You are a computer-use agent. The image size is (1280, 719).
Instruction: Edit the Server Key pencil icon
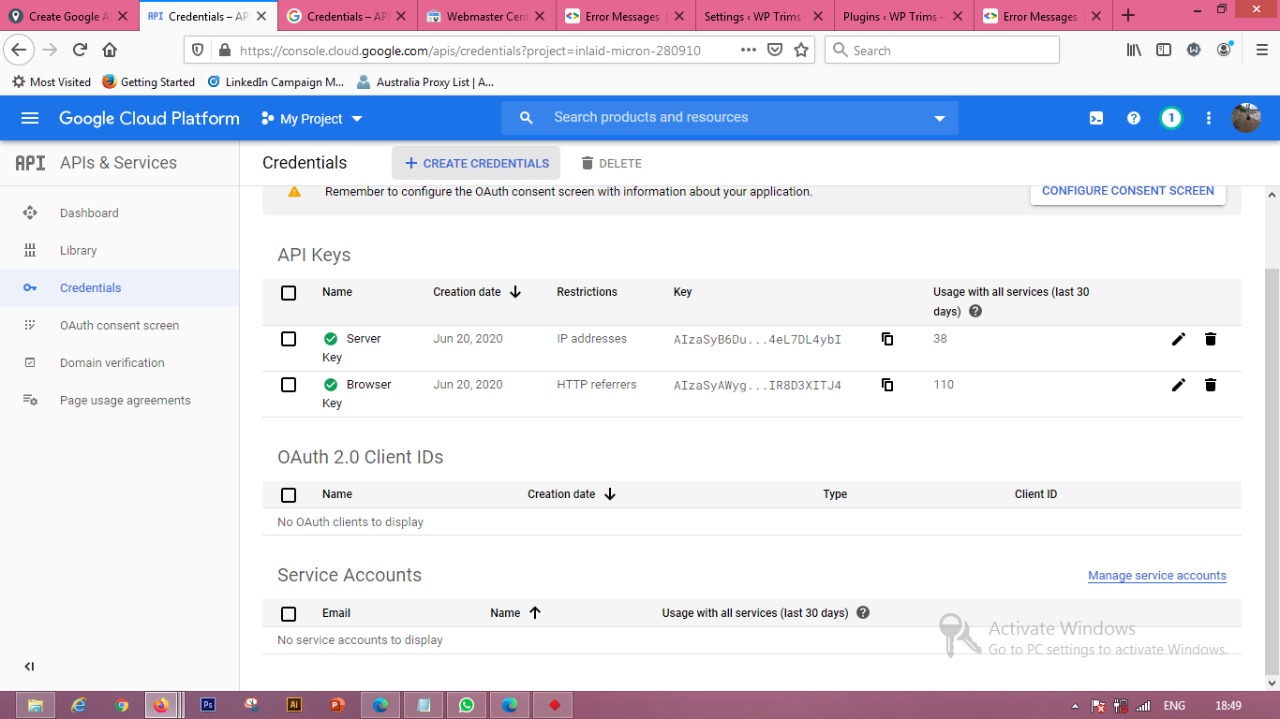1178,339
